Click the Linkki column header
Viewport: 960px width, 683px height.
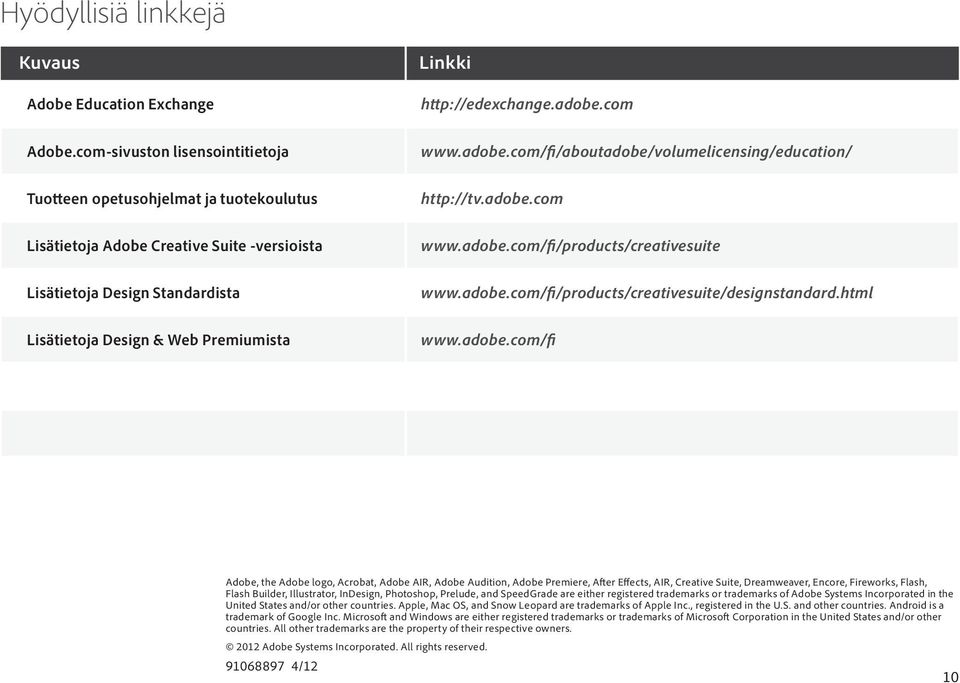pyautogui.click(x=683, y=63)
